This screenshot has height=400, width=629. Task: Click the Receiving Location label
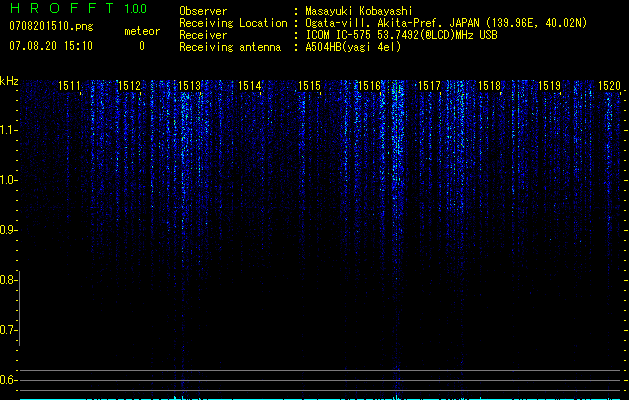pos(233,23)
